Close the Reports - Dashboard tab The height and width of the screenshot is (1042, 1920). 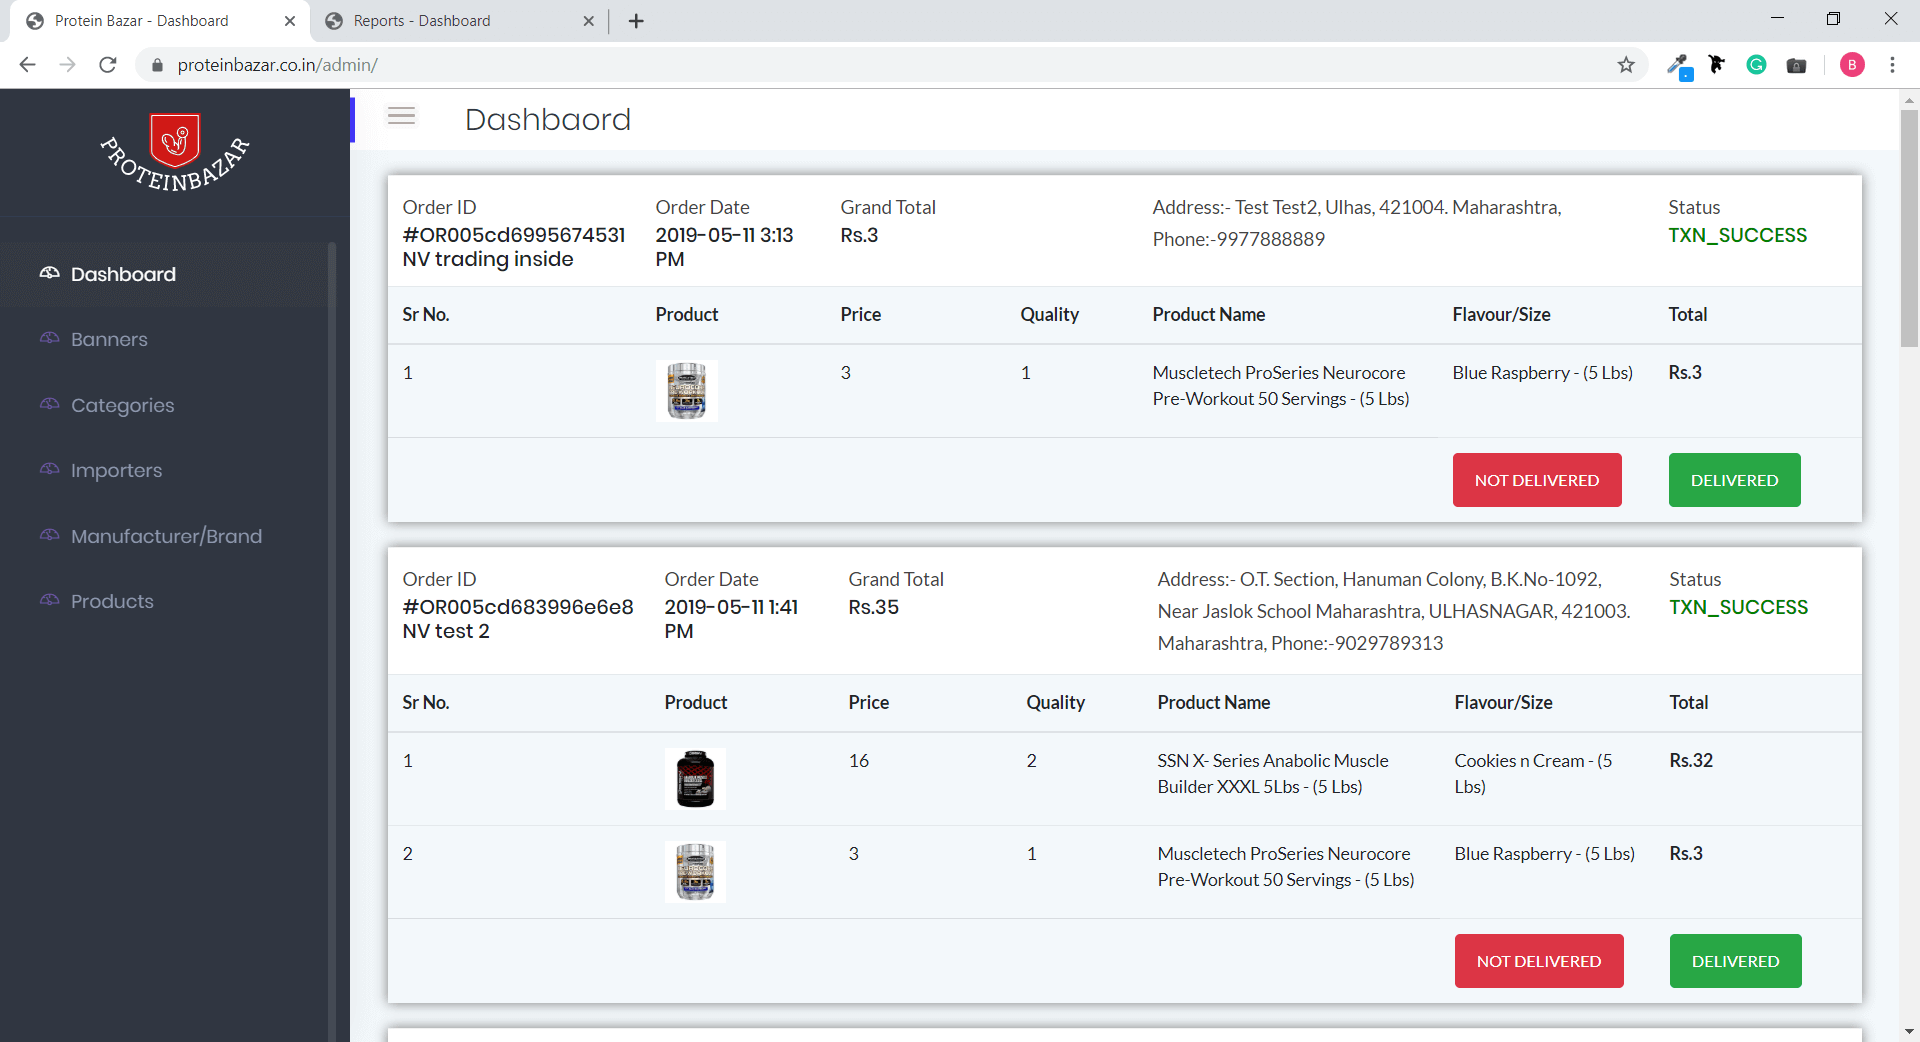[588, 21]
